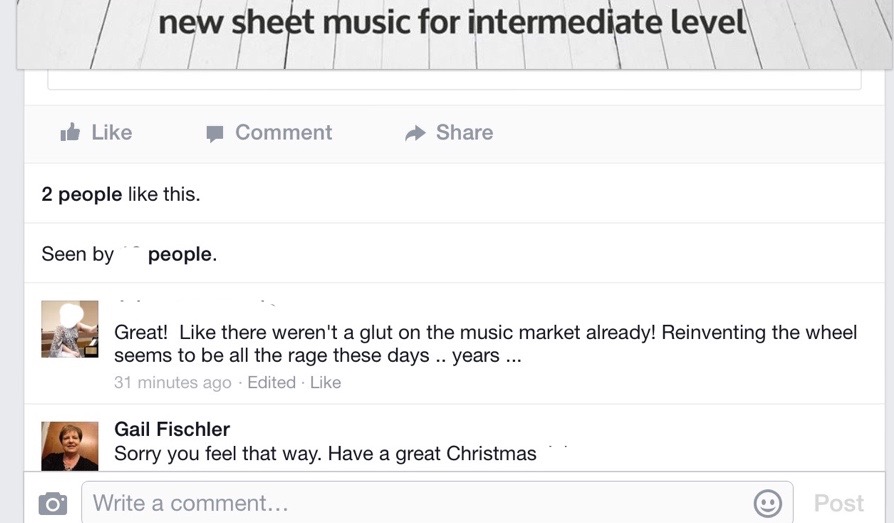Click the Post button
Image resolution: width=894 pixels, height=523 pixels.
[x=839, y=503]
